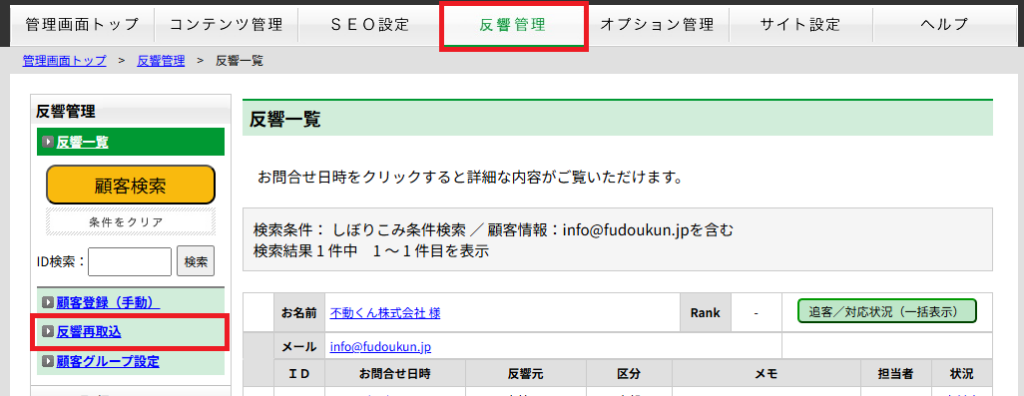Viewport: 1024px width, 396px height.
Task: Click arrow icon beside 顧客登録（手動）
Action: pos(48,302)
